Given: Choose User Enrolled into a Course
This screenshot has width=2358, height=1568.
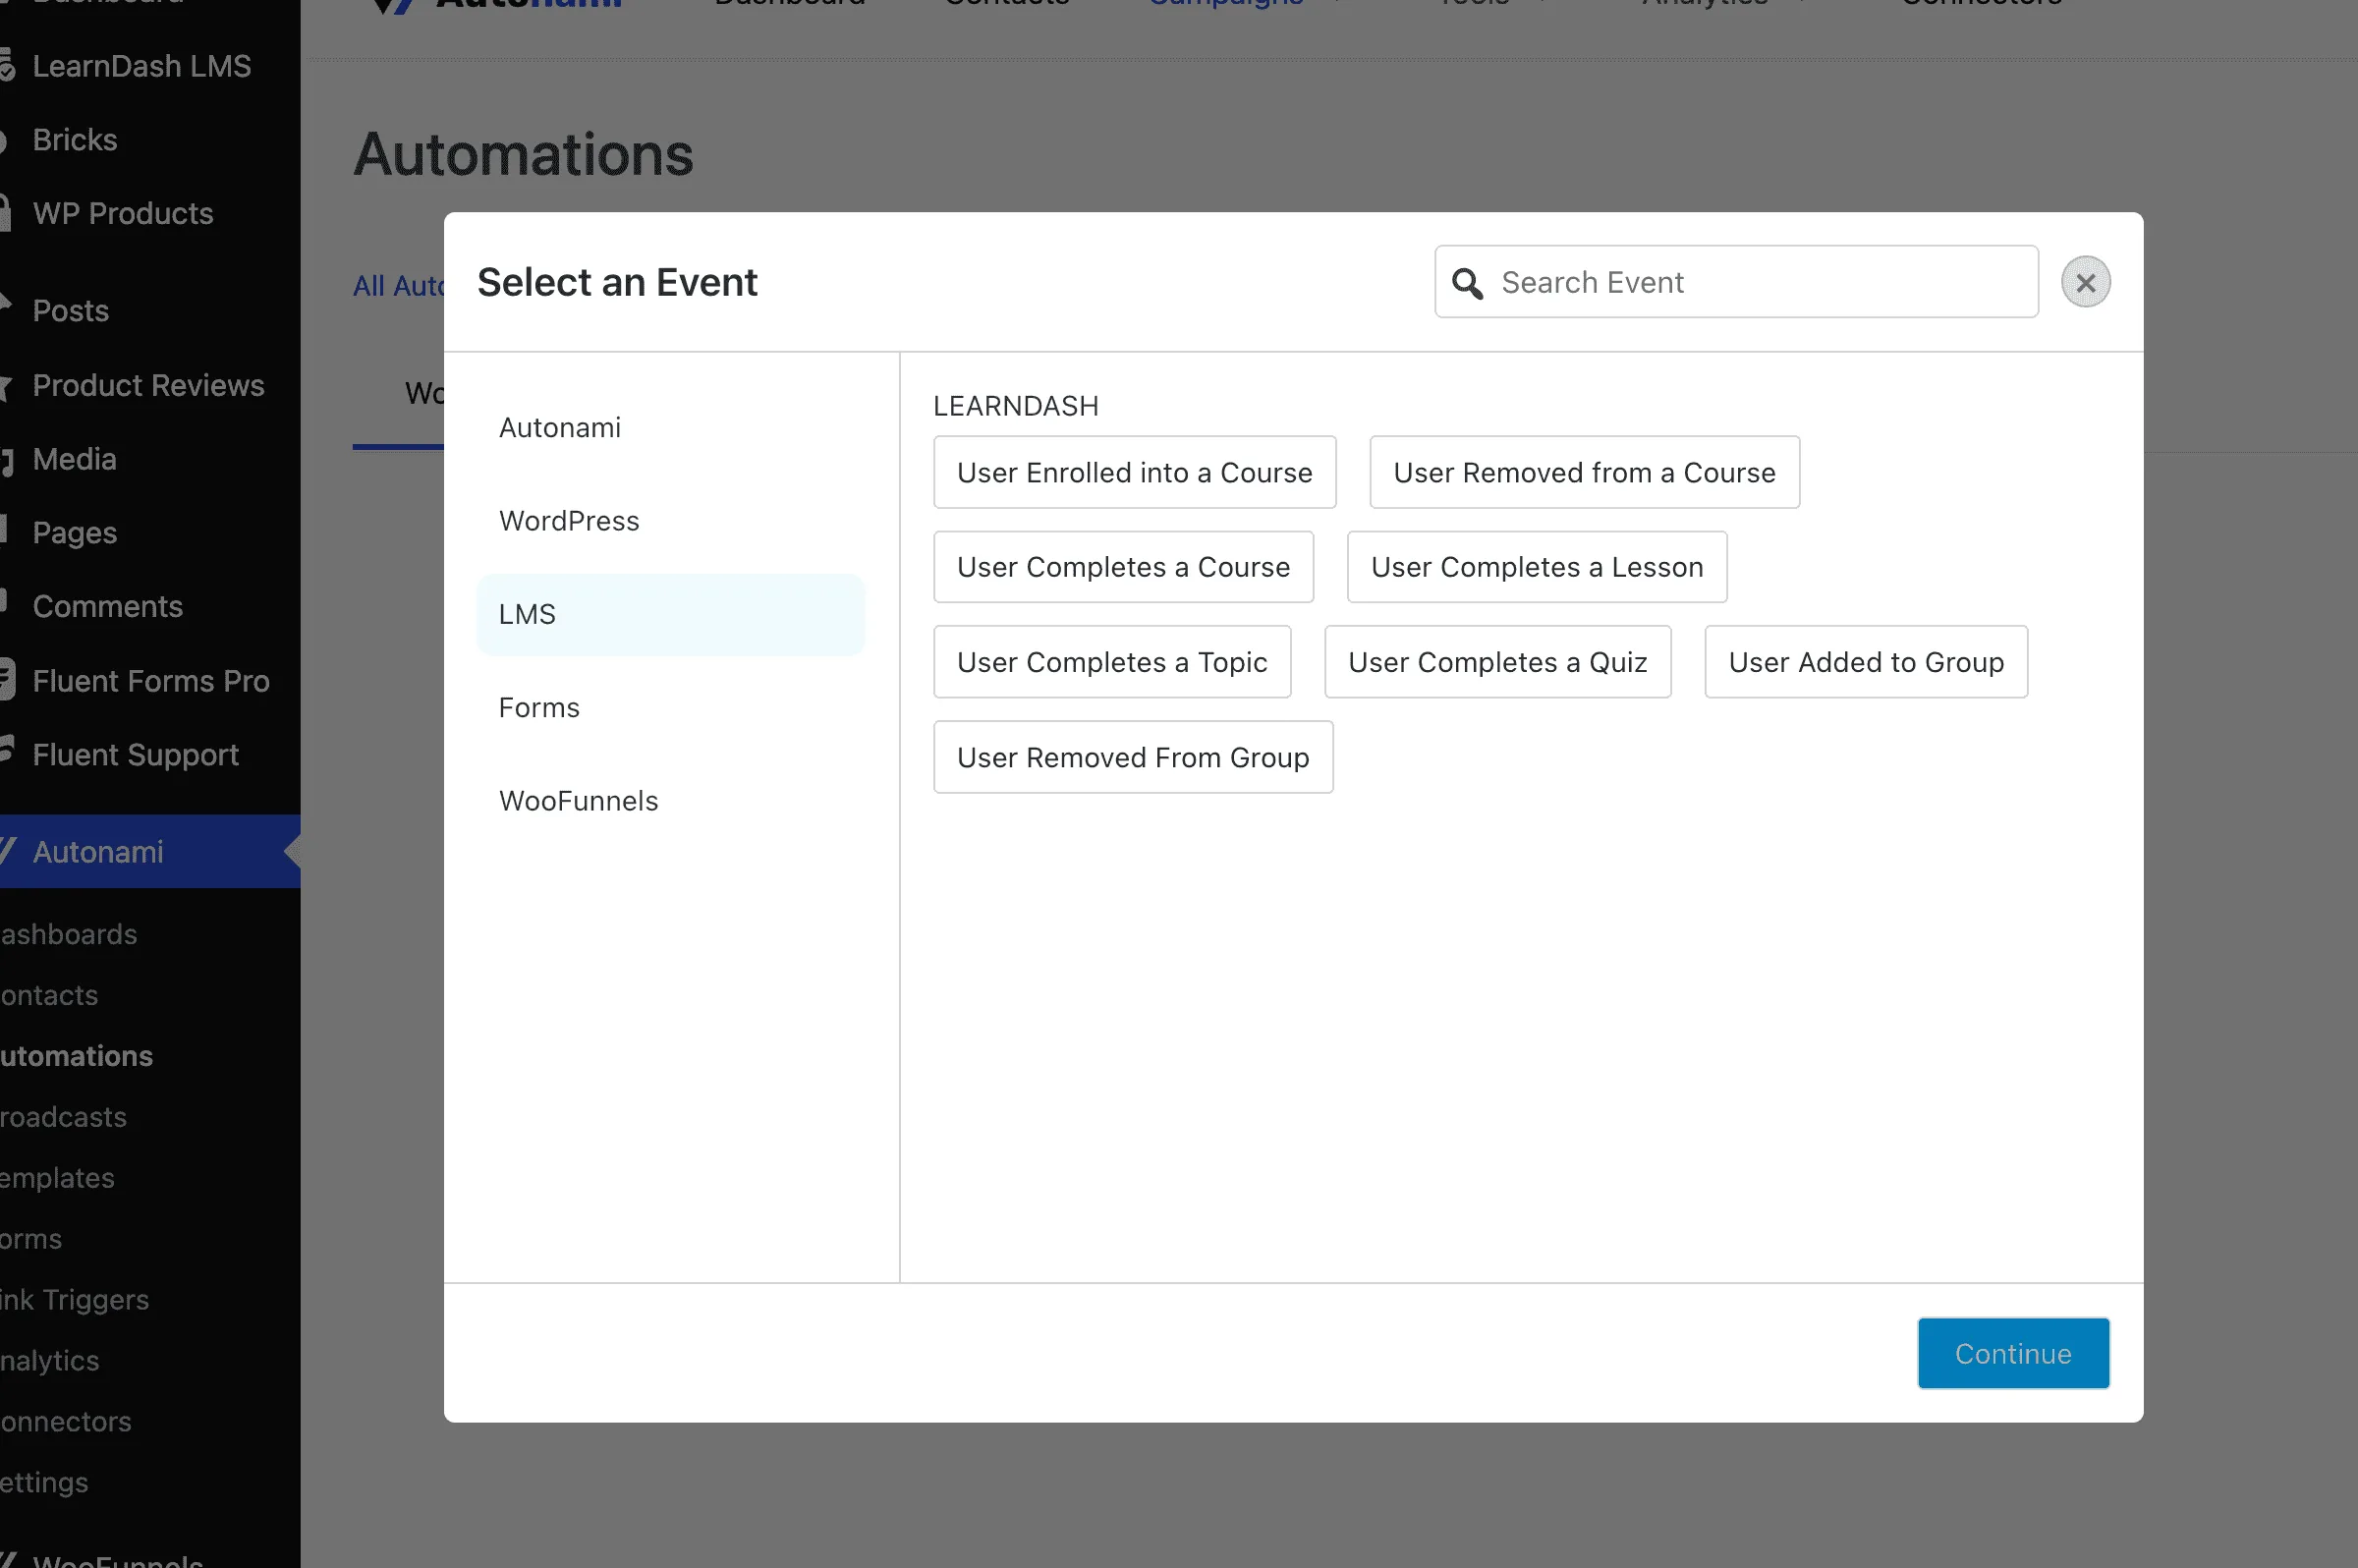Looking at the screenshot, I should click(1134, 472).
